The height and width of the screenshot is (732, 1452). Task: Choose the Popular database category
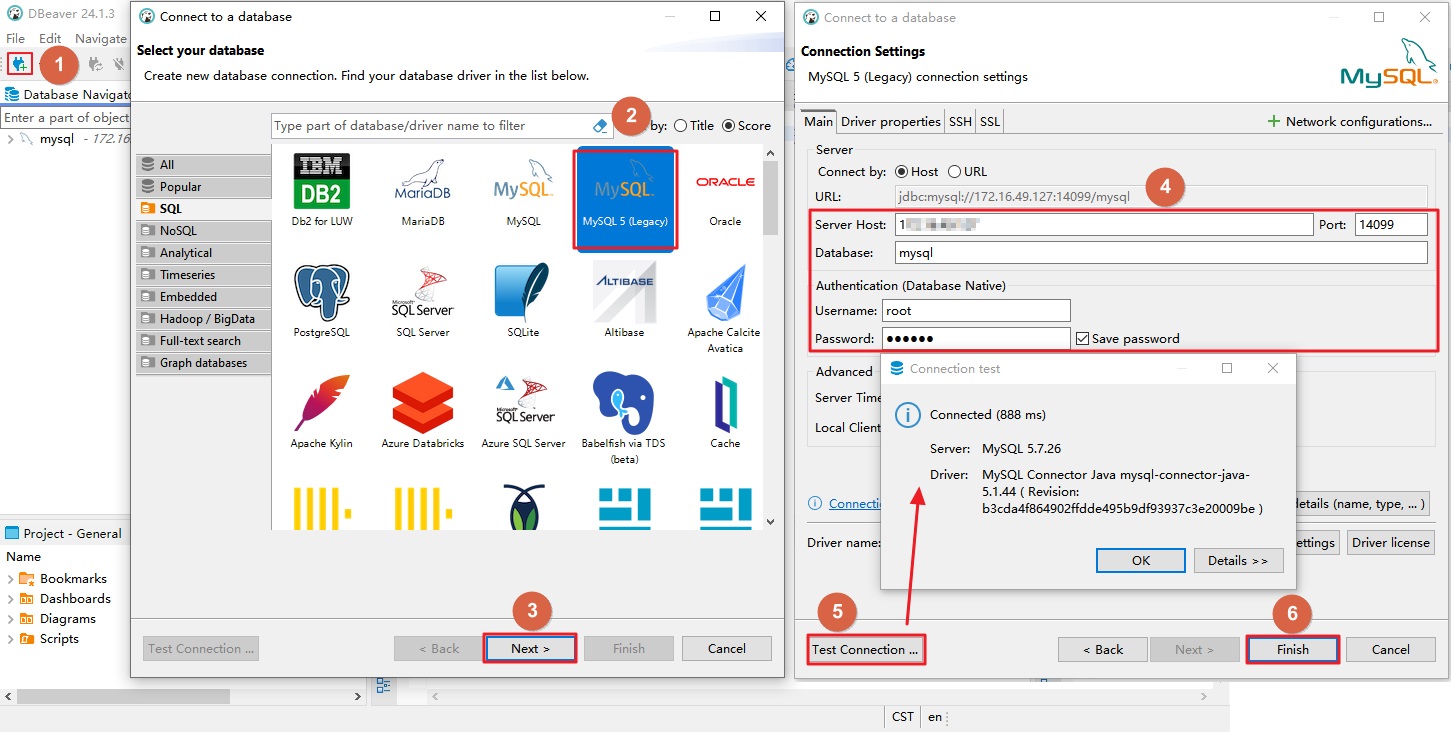click(204, 186)
